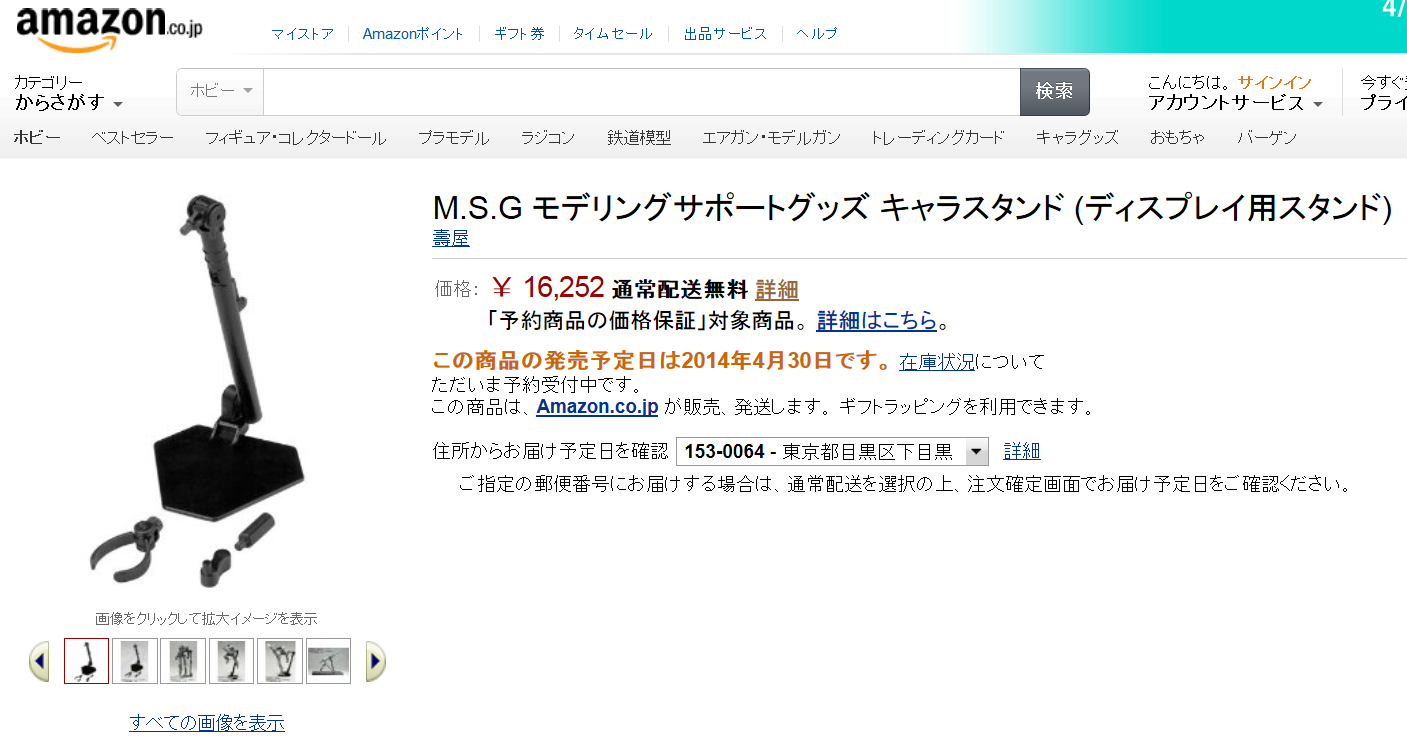Open the すべての画像を表示 link
The image size is (1407, 753).
pyautogui.click(x=206, y=722)
